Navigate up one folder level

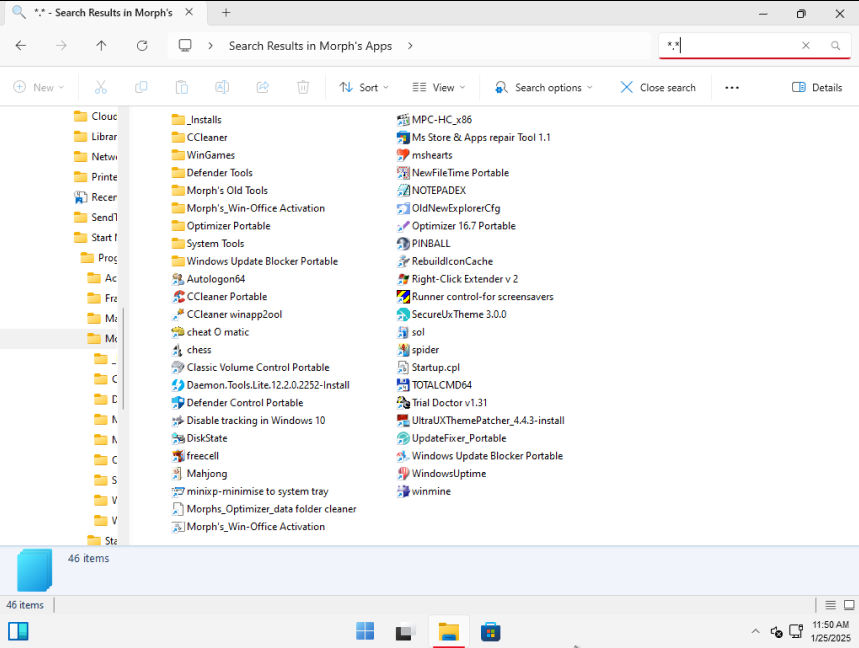click(101, 45)
